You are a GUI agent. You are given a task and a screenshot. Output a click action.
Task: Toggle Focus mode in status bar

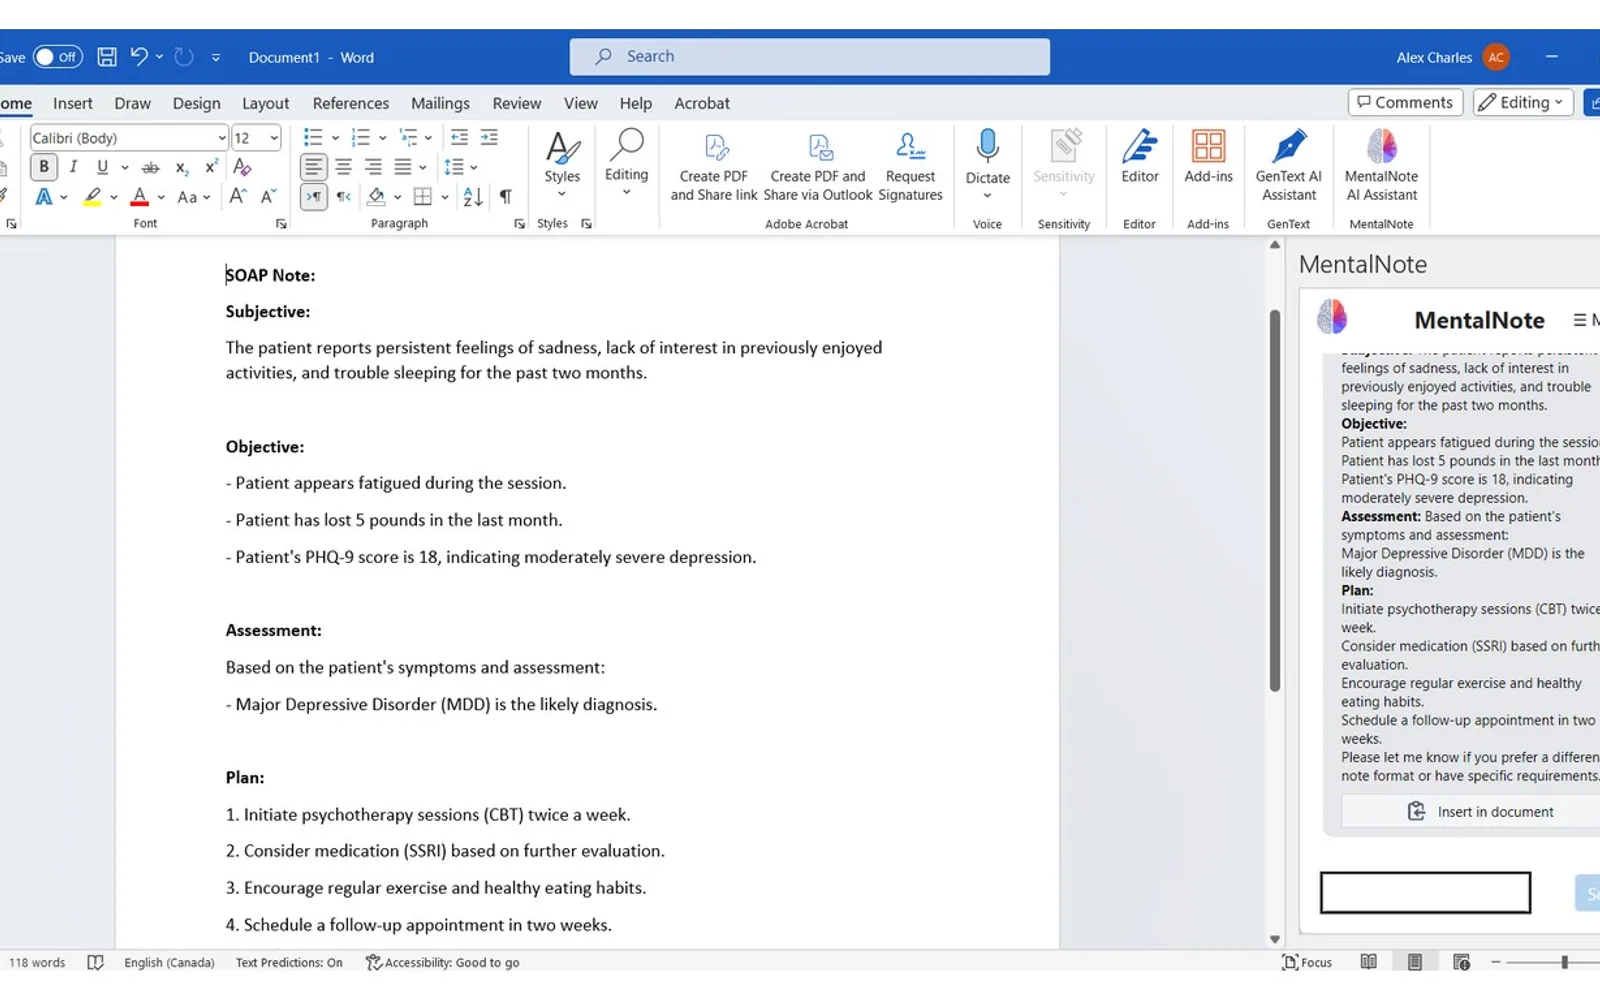[1306, 962]
